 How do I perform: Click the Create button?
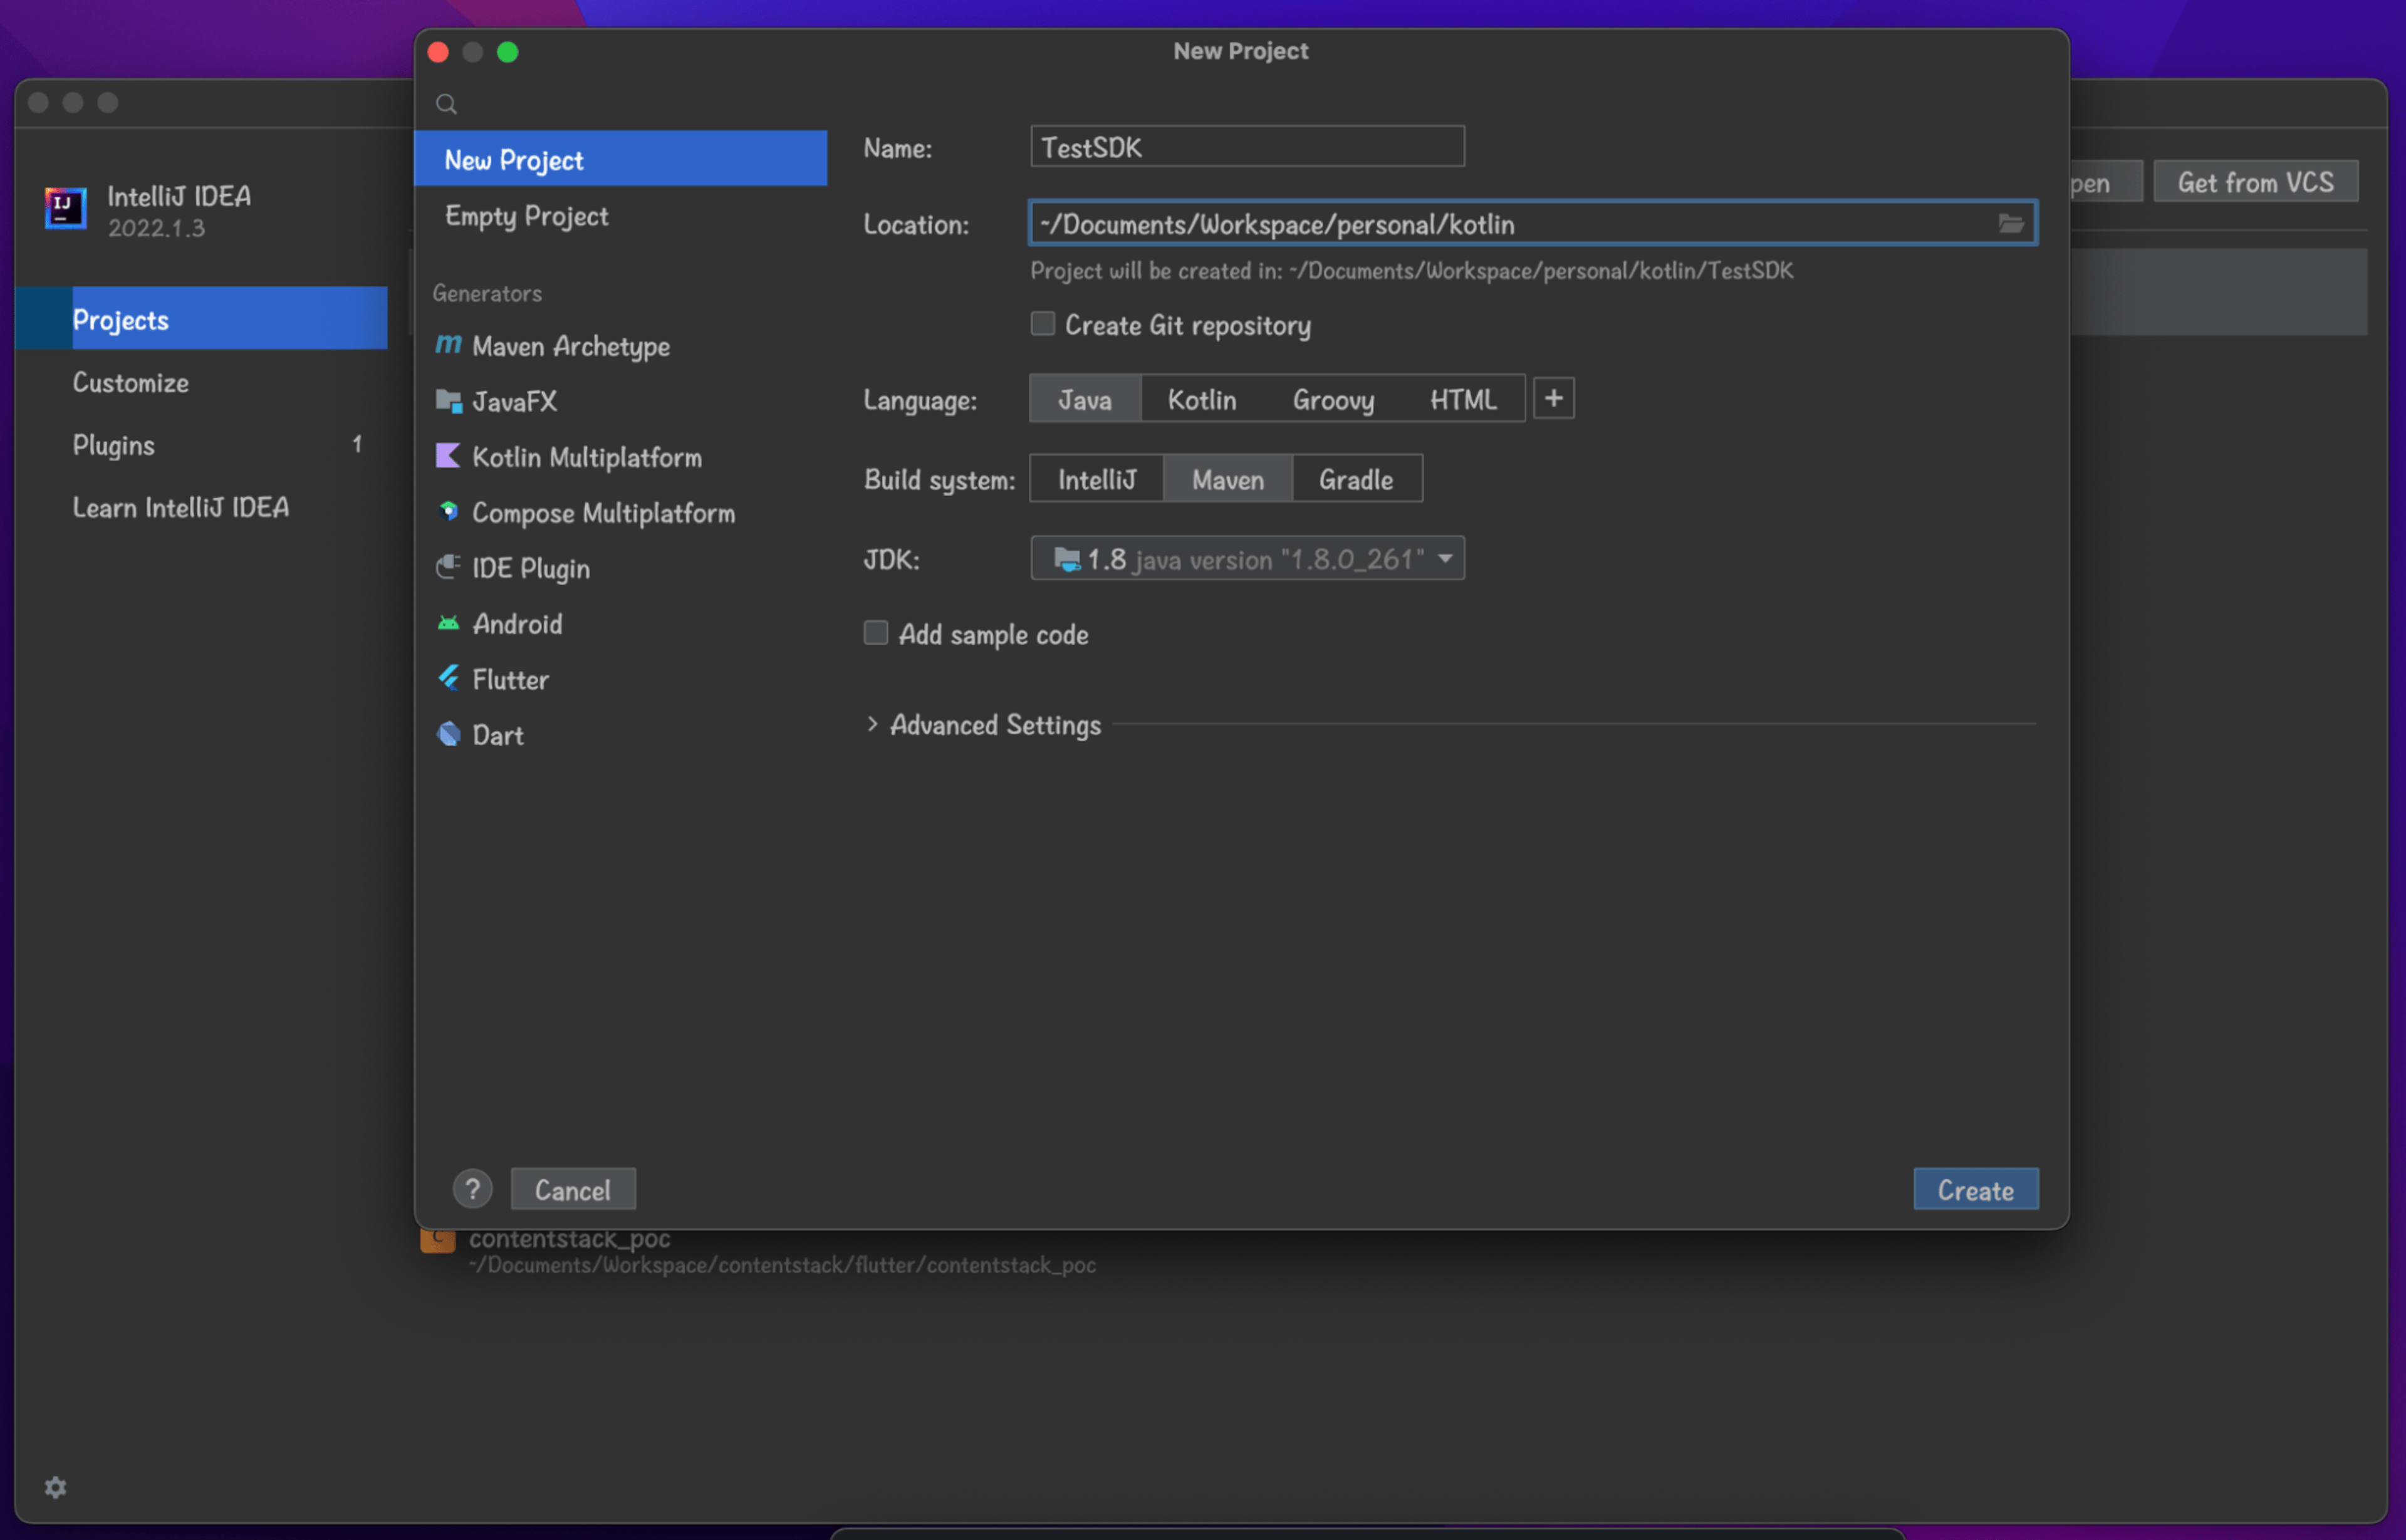(x=1976, y=1189)
